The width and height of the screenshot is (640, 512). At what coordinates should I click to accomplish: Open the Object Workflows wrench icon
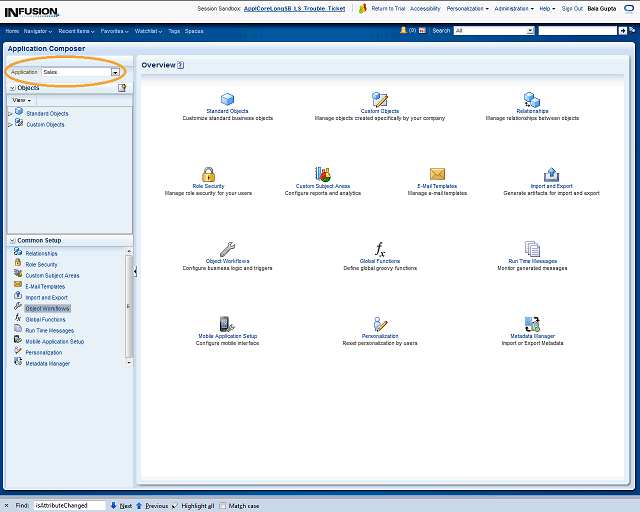click(x=227, y=249)
